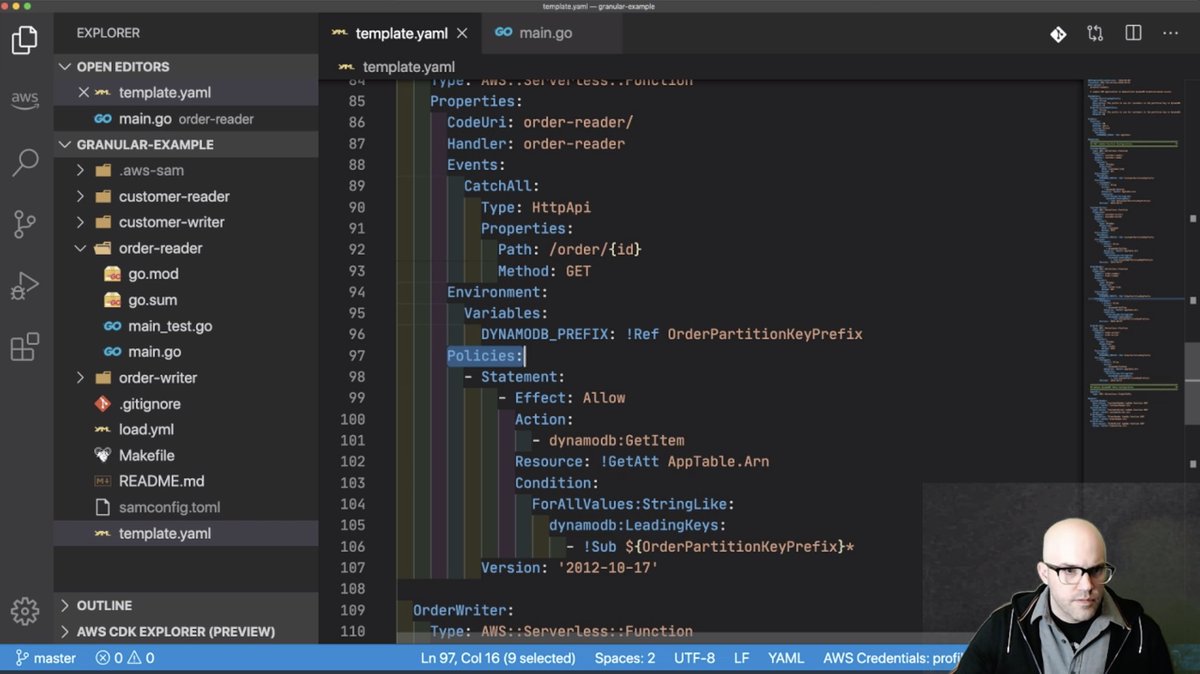The height and width of the screenshot is (674, 1200).
Task: Select the Run and Debug icon
Action: [x=24, y=285]
